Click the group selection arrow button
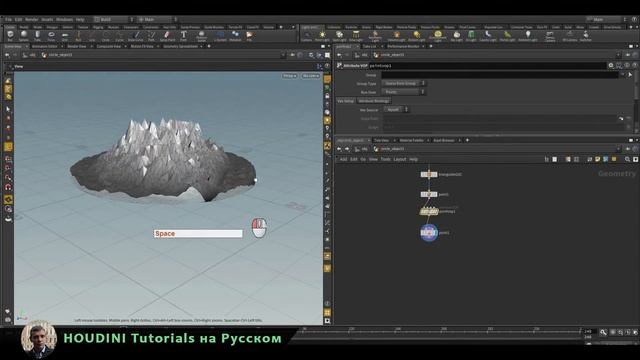 point(630,75)
